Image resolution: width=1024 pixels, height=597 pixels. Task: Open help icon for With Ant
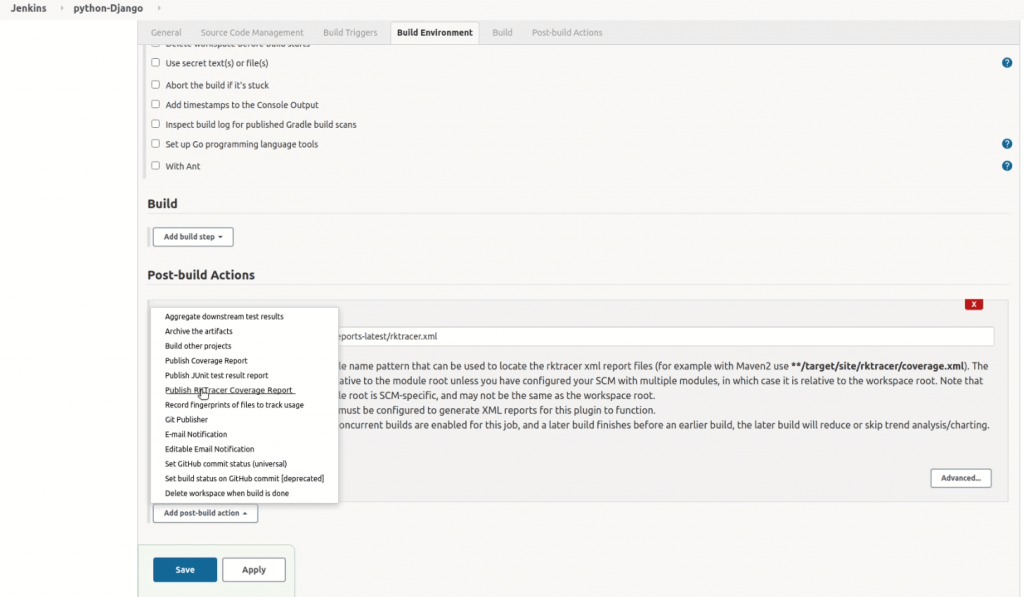tap(1006, 166)
